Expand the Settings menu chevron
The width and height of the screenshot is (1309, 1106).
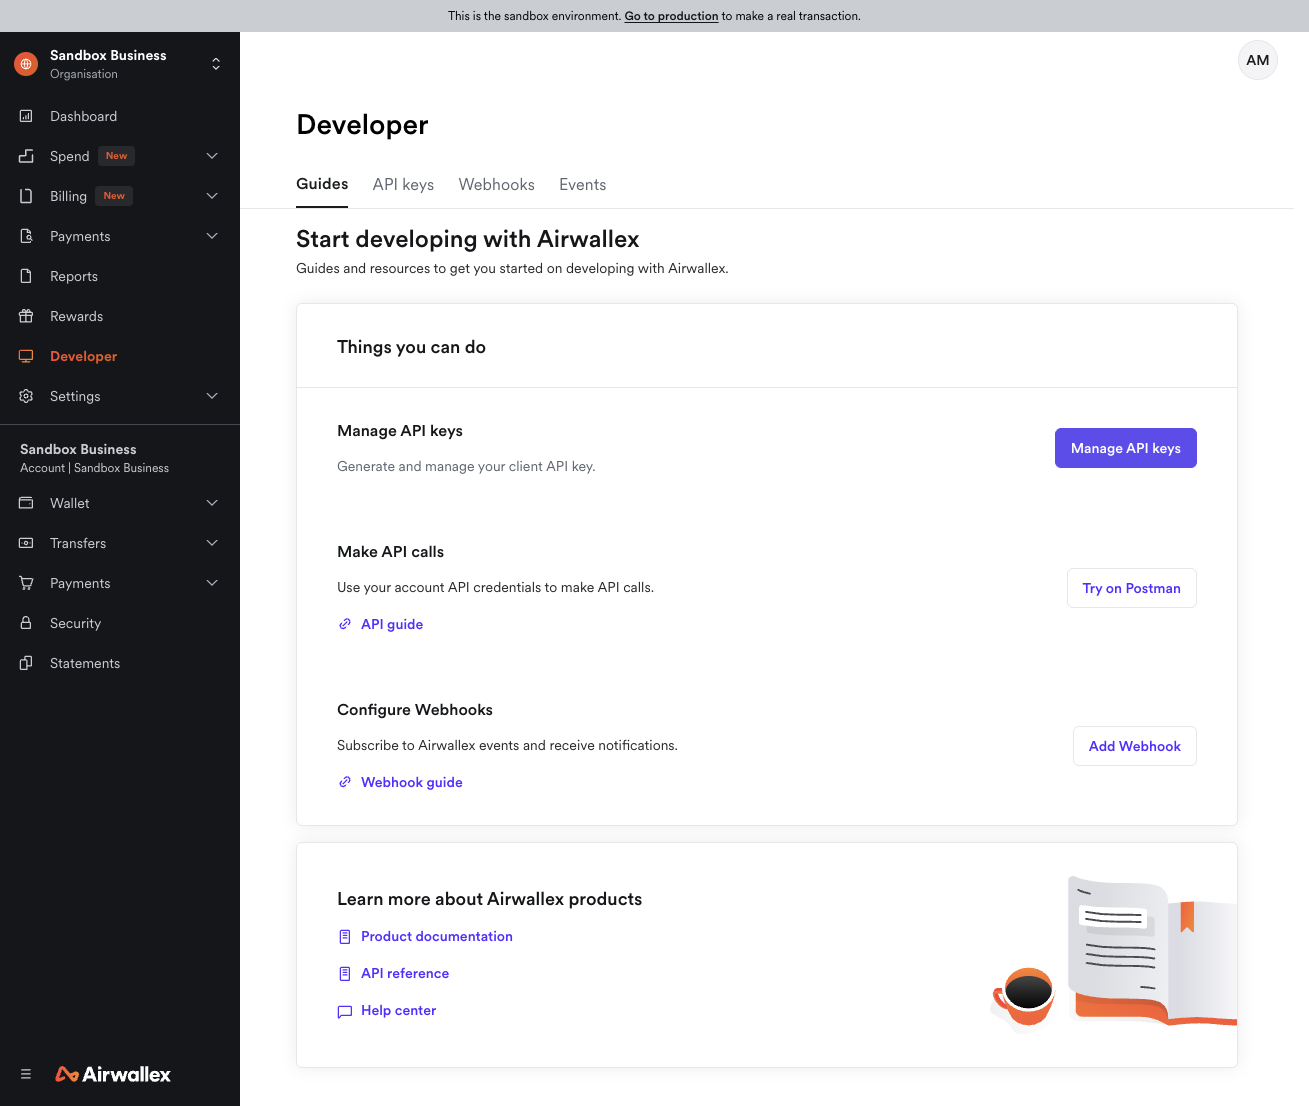212,396
